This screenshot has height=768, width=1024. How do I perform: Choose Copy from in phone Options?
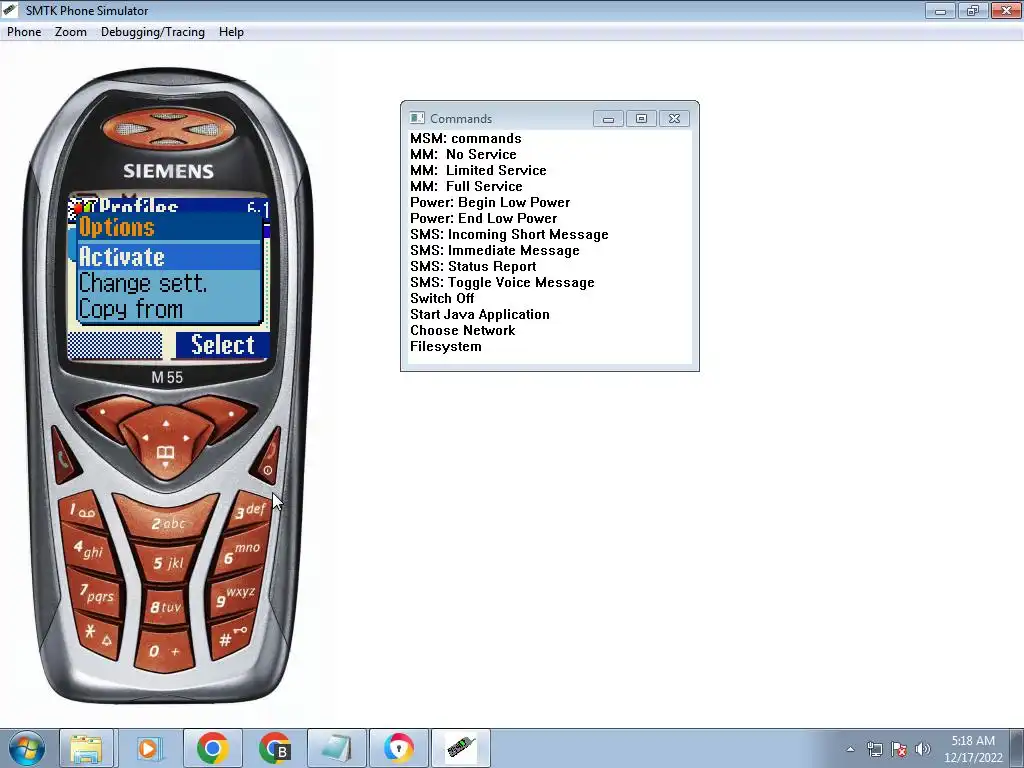pos(169,309)
